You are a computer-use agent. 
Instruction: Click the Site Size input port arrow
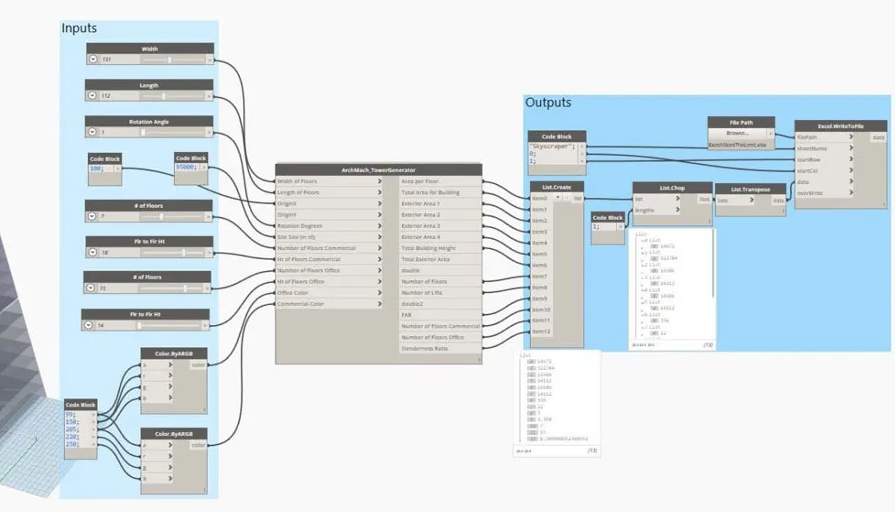(380, 237)
